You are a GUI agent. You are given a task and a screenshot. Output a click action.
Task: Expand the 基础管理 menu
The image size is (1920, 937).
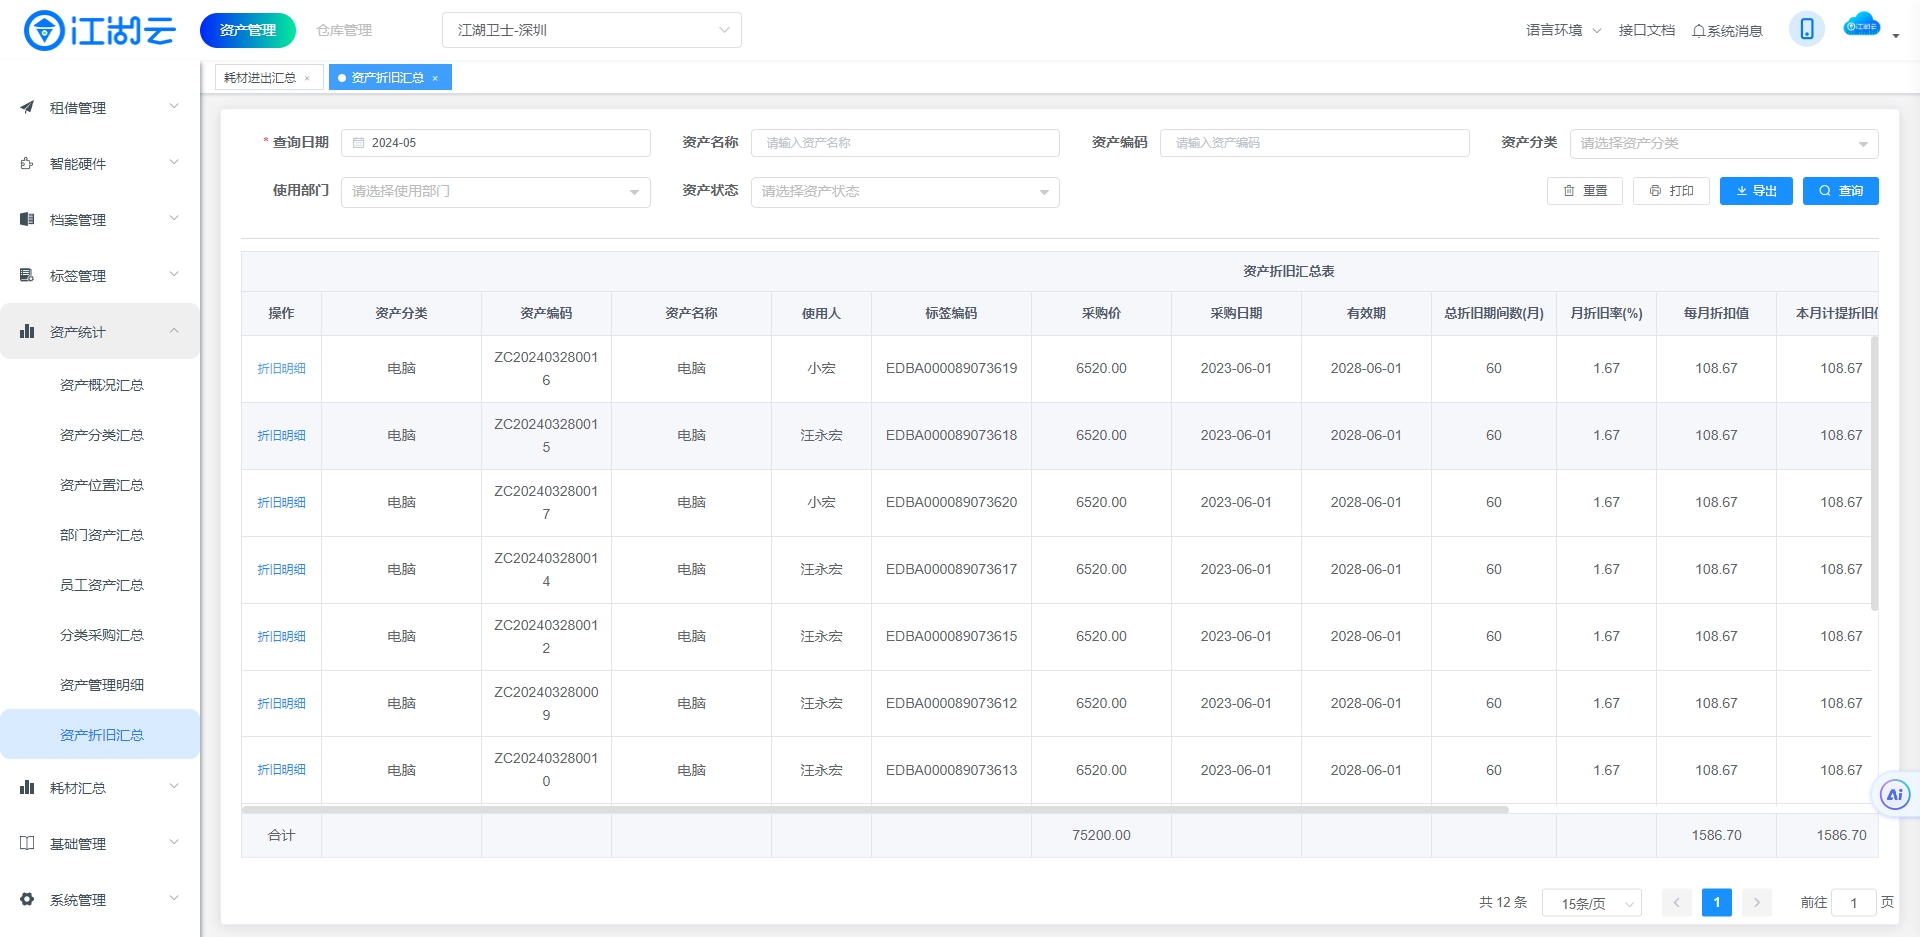(174, 842)
